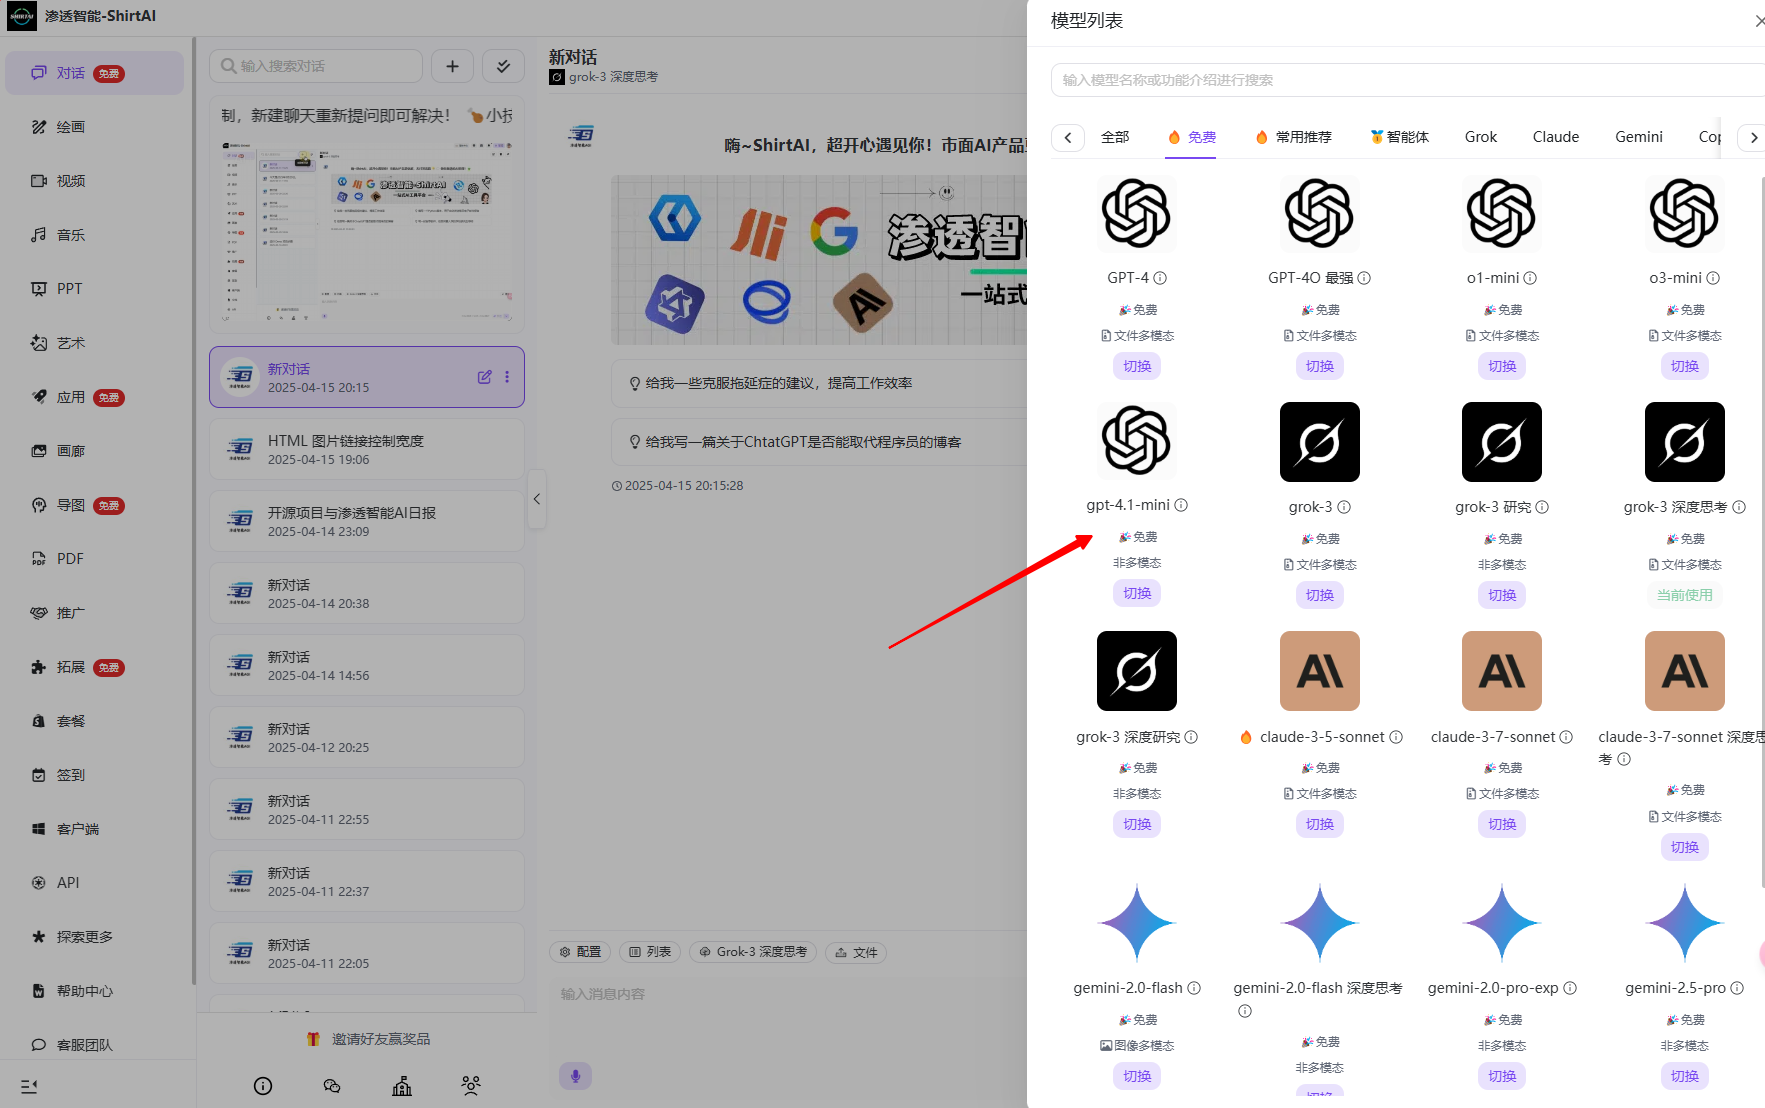
Task: Click the 配置 settings button above message box
Action: [581, 952]
